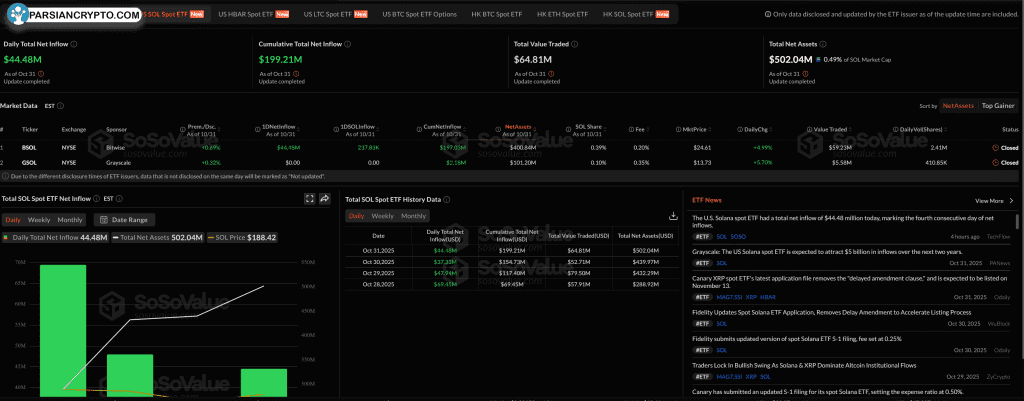Screen dimensions: 1024x401
Task: Open the US LTC Spot ETF tab
Action: (336, 14)
